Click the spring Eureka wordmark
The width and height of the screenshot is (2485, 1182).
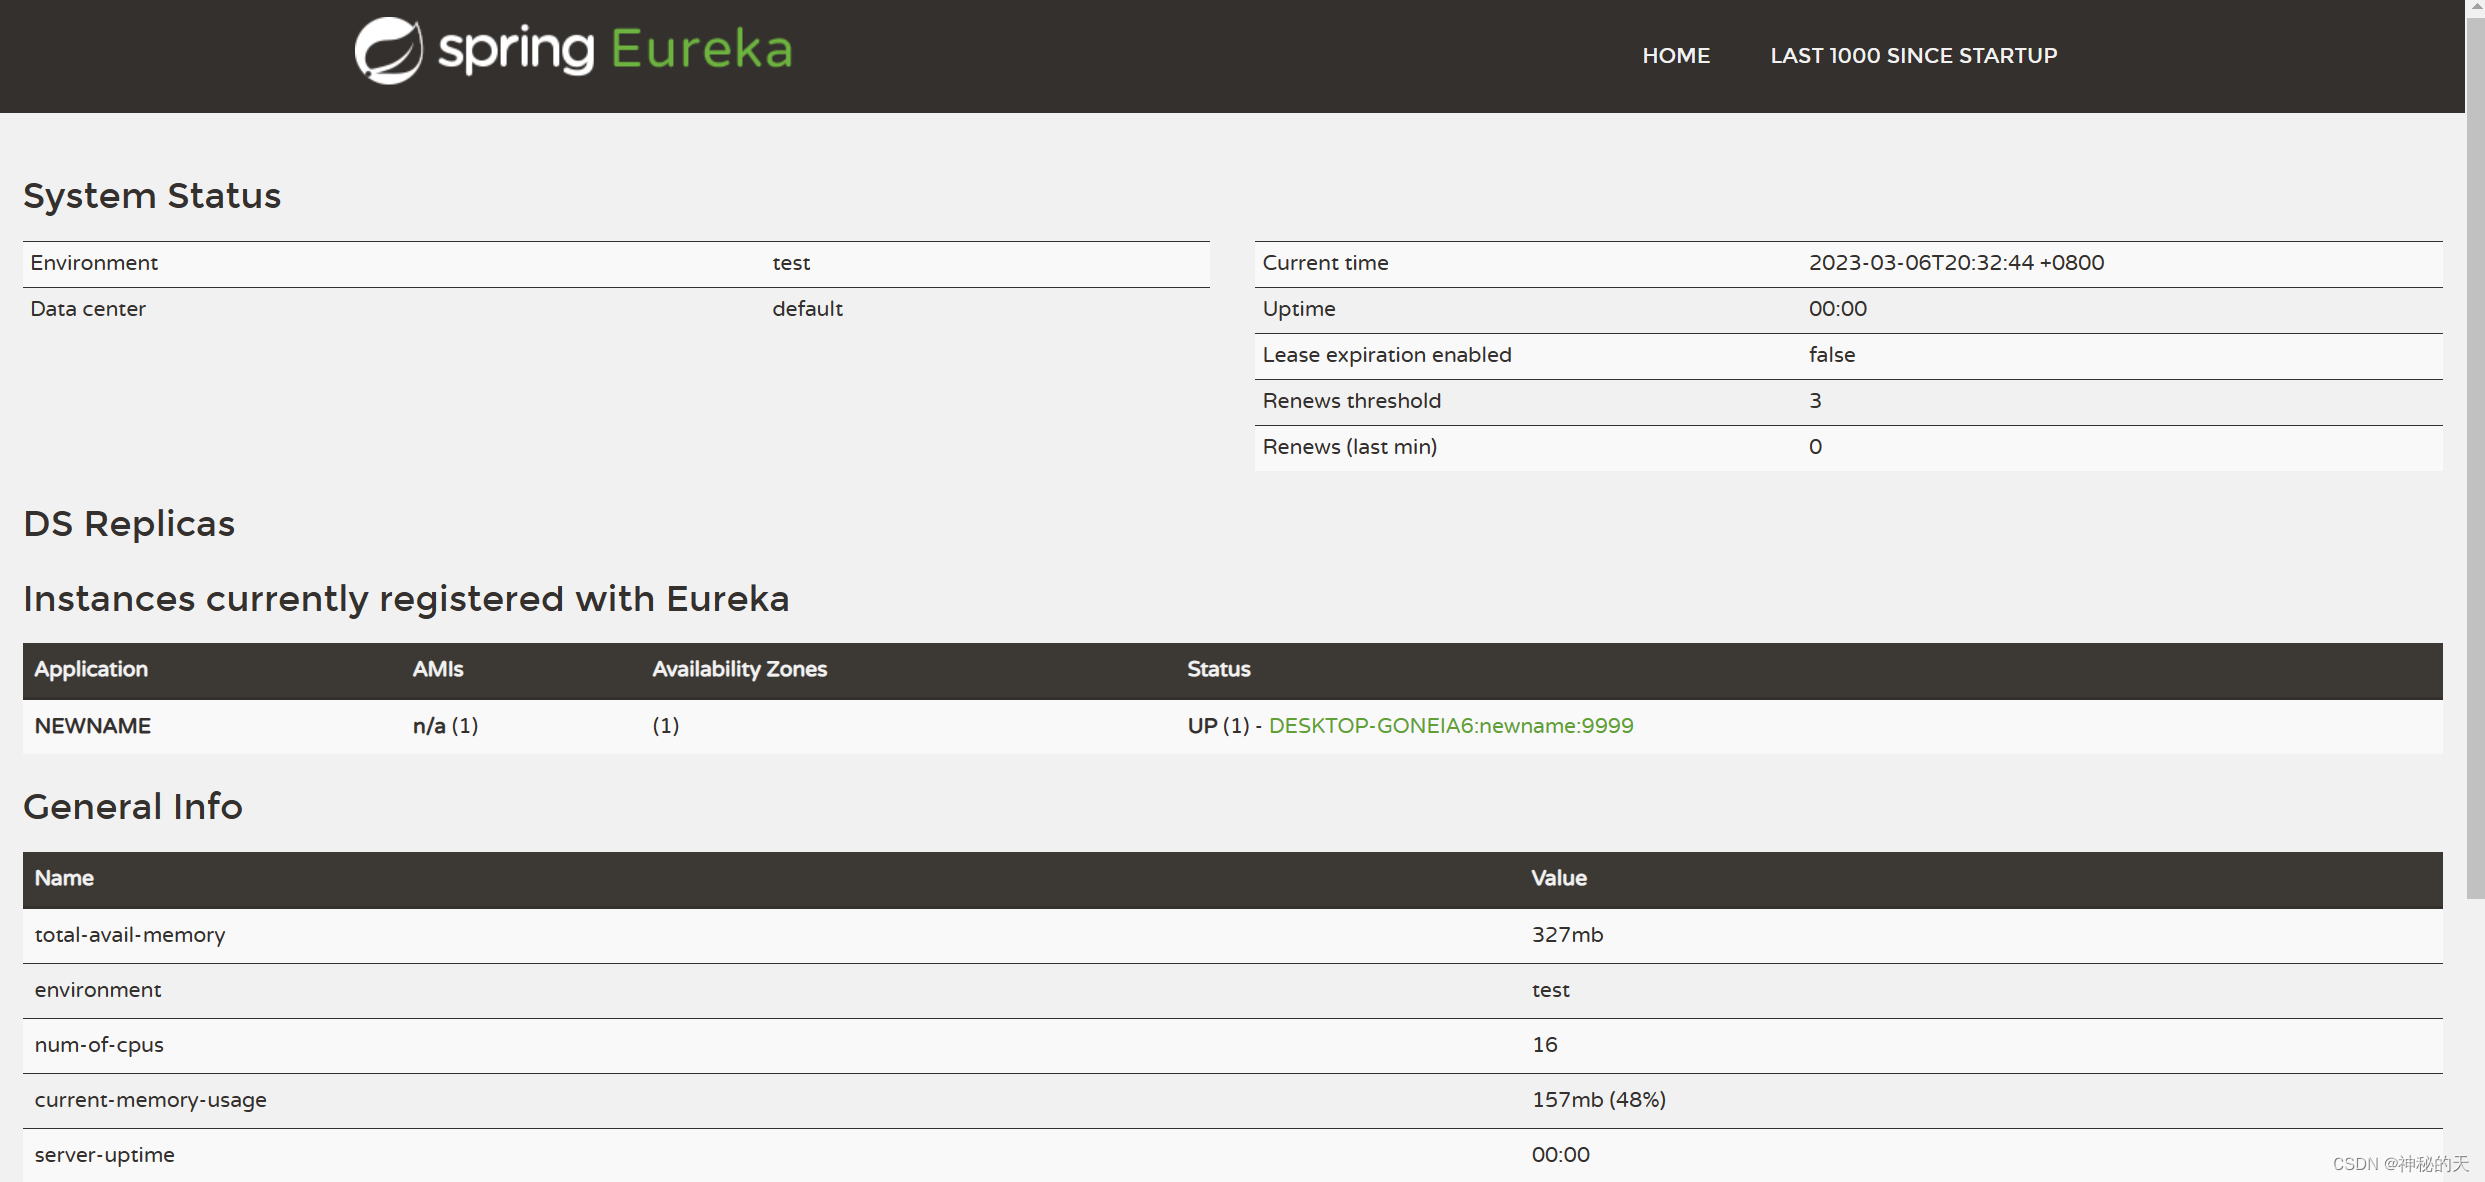point(615,50)
